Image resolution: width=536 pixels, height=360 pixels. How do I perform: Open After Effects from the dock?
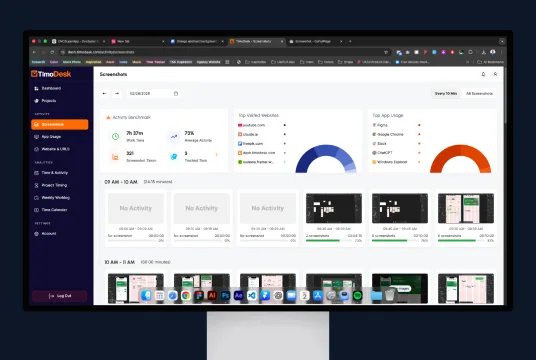(x=238, y=295)
